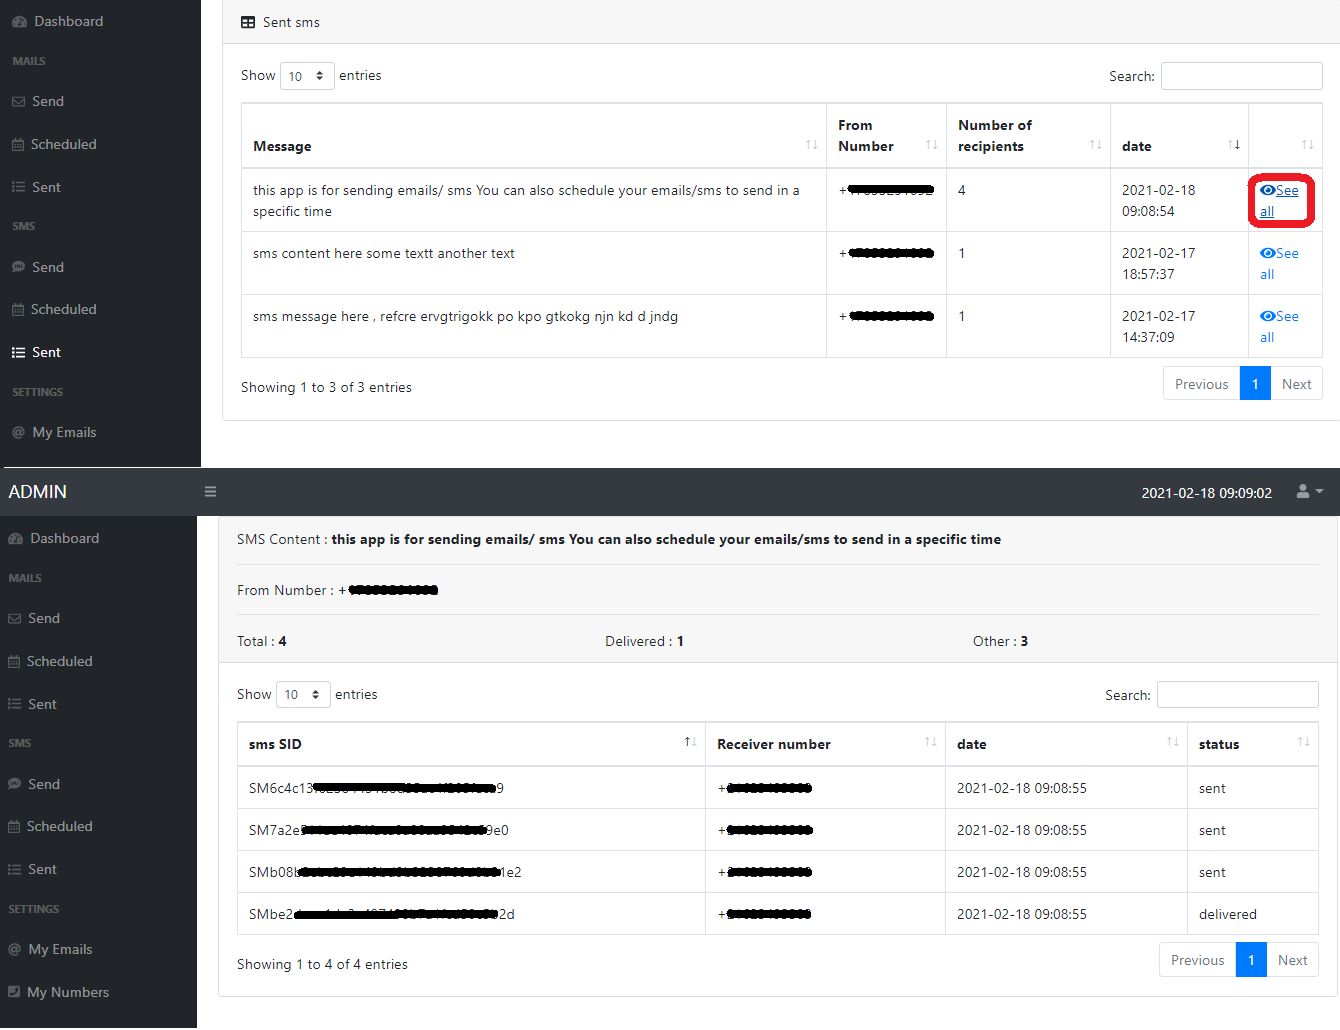Open See all for the 14:37:09 message

1279,326
